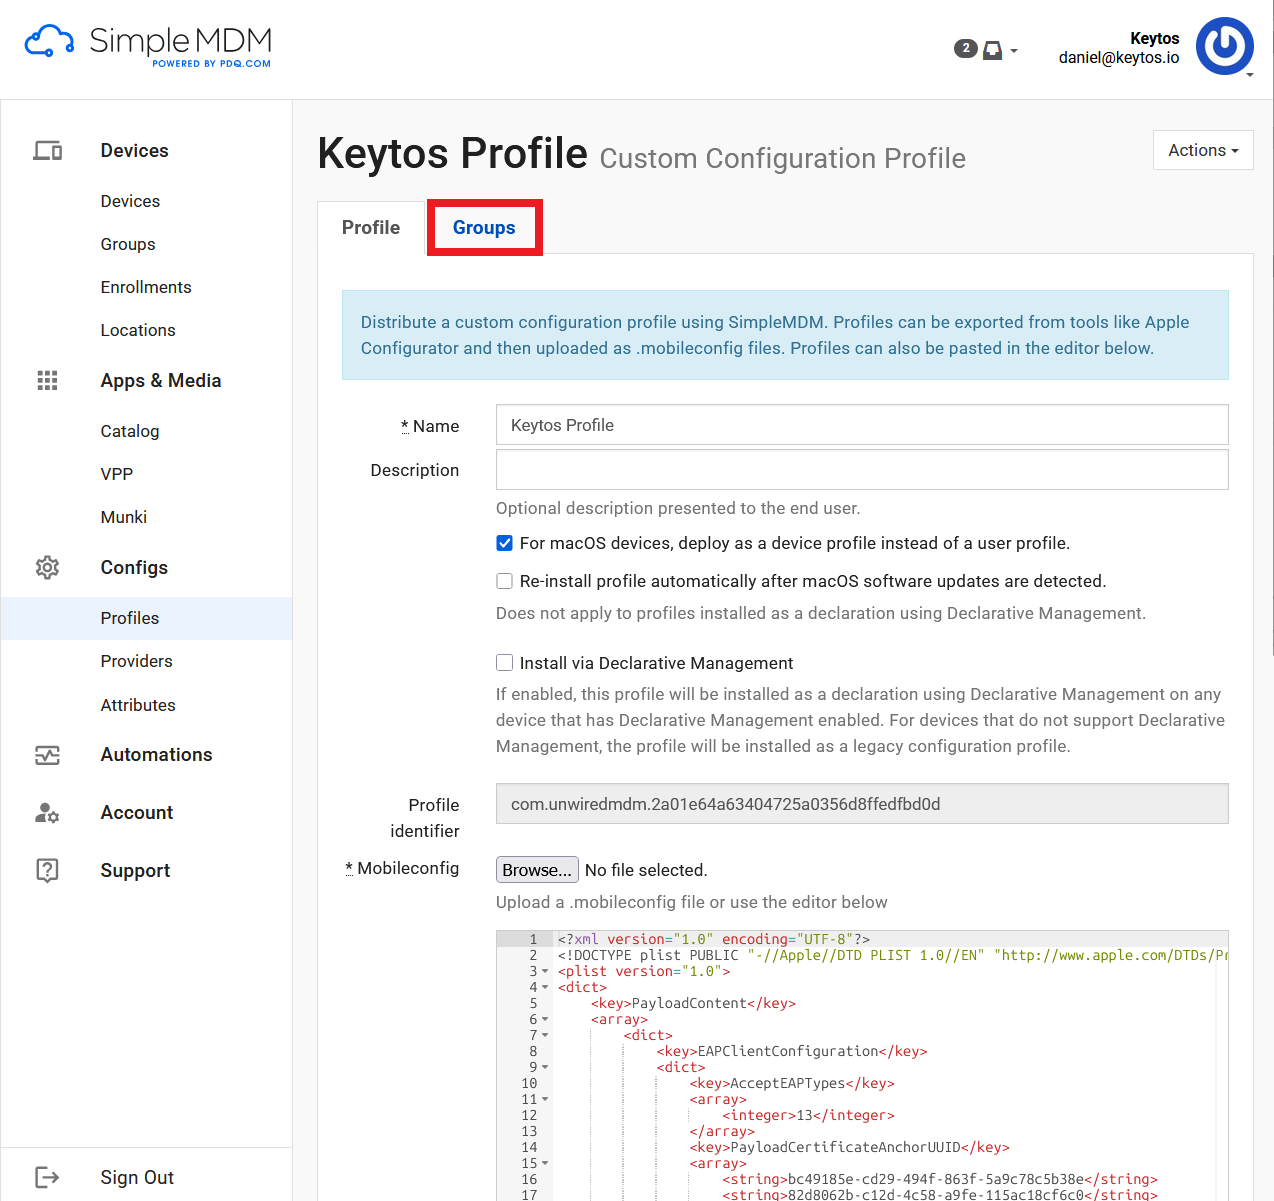Click the Sign Out arrow icon
Image resolution: width=1274 pixels, height=1201 pixels.
point(47,1177)
